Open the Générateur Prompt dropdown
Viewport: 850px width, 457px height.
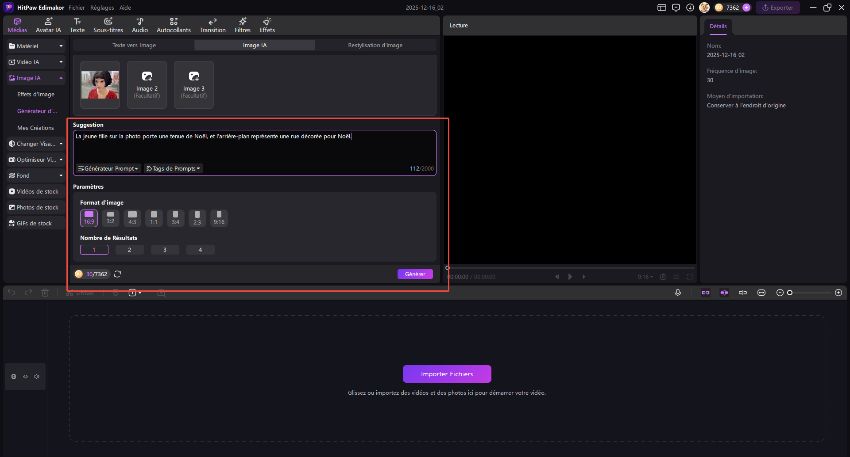click(108, 168)
